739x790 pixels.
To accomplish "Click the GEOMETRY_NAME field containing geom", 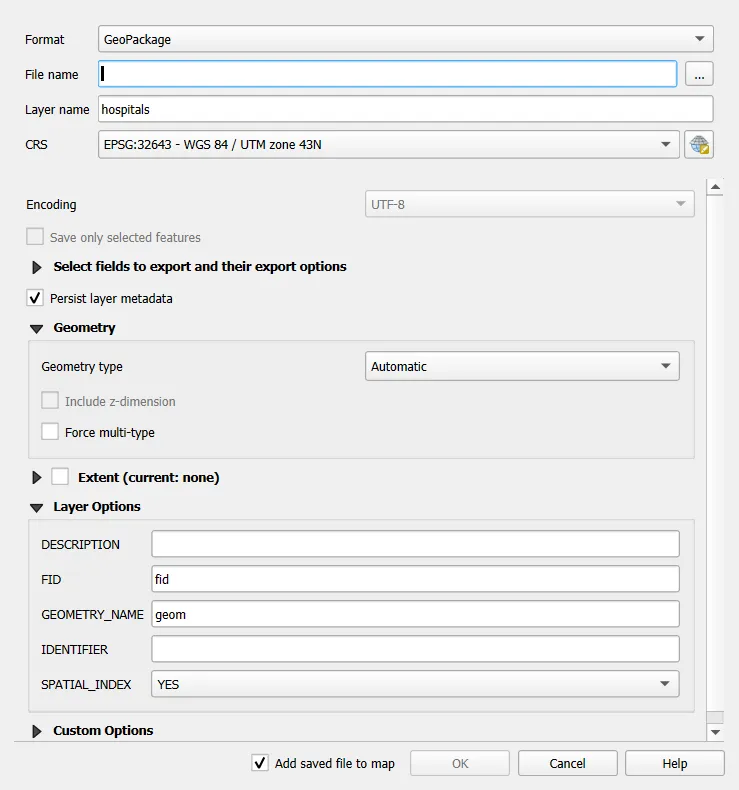I will pos(415,614).
